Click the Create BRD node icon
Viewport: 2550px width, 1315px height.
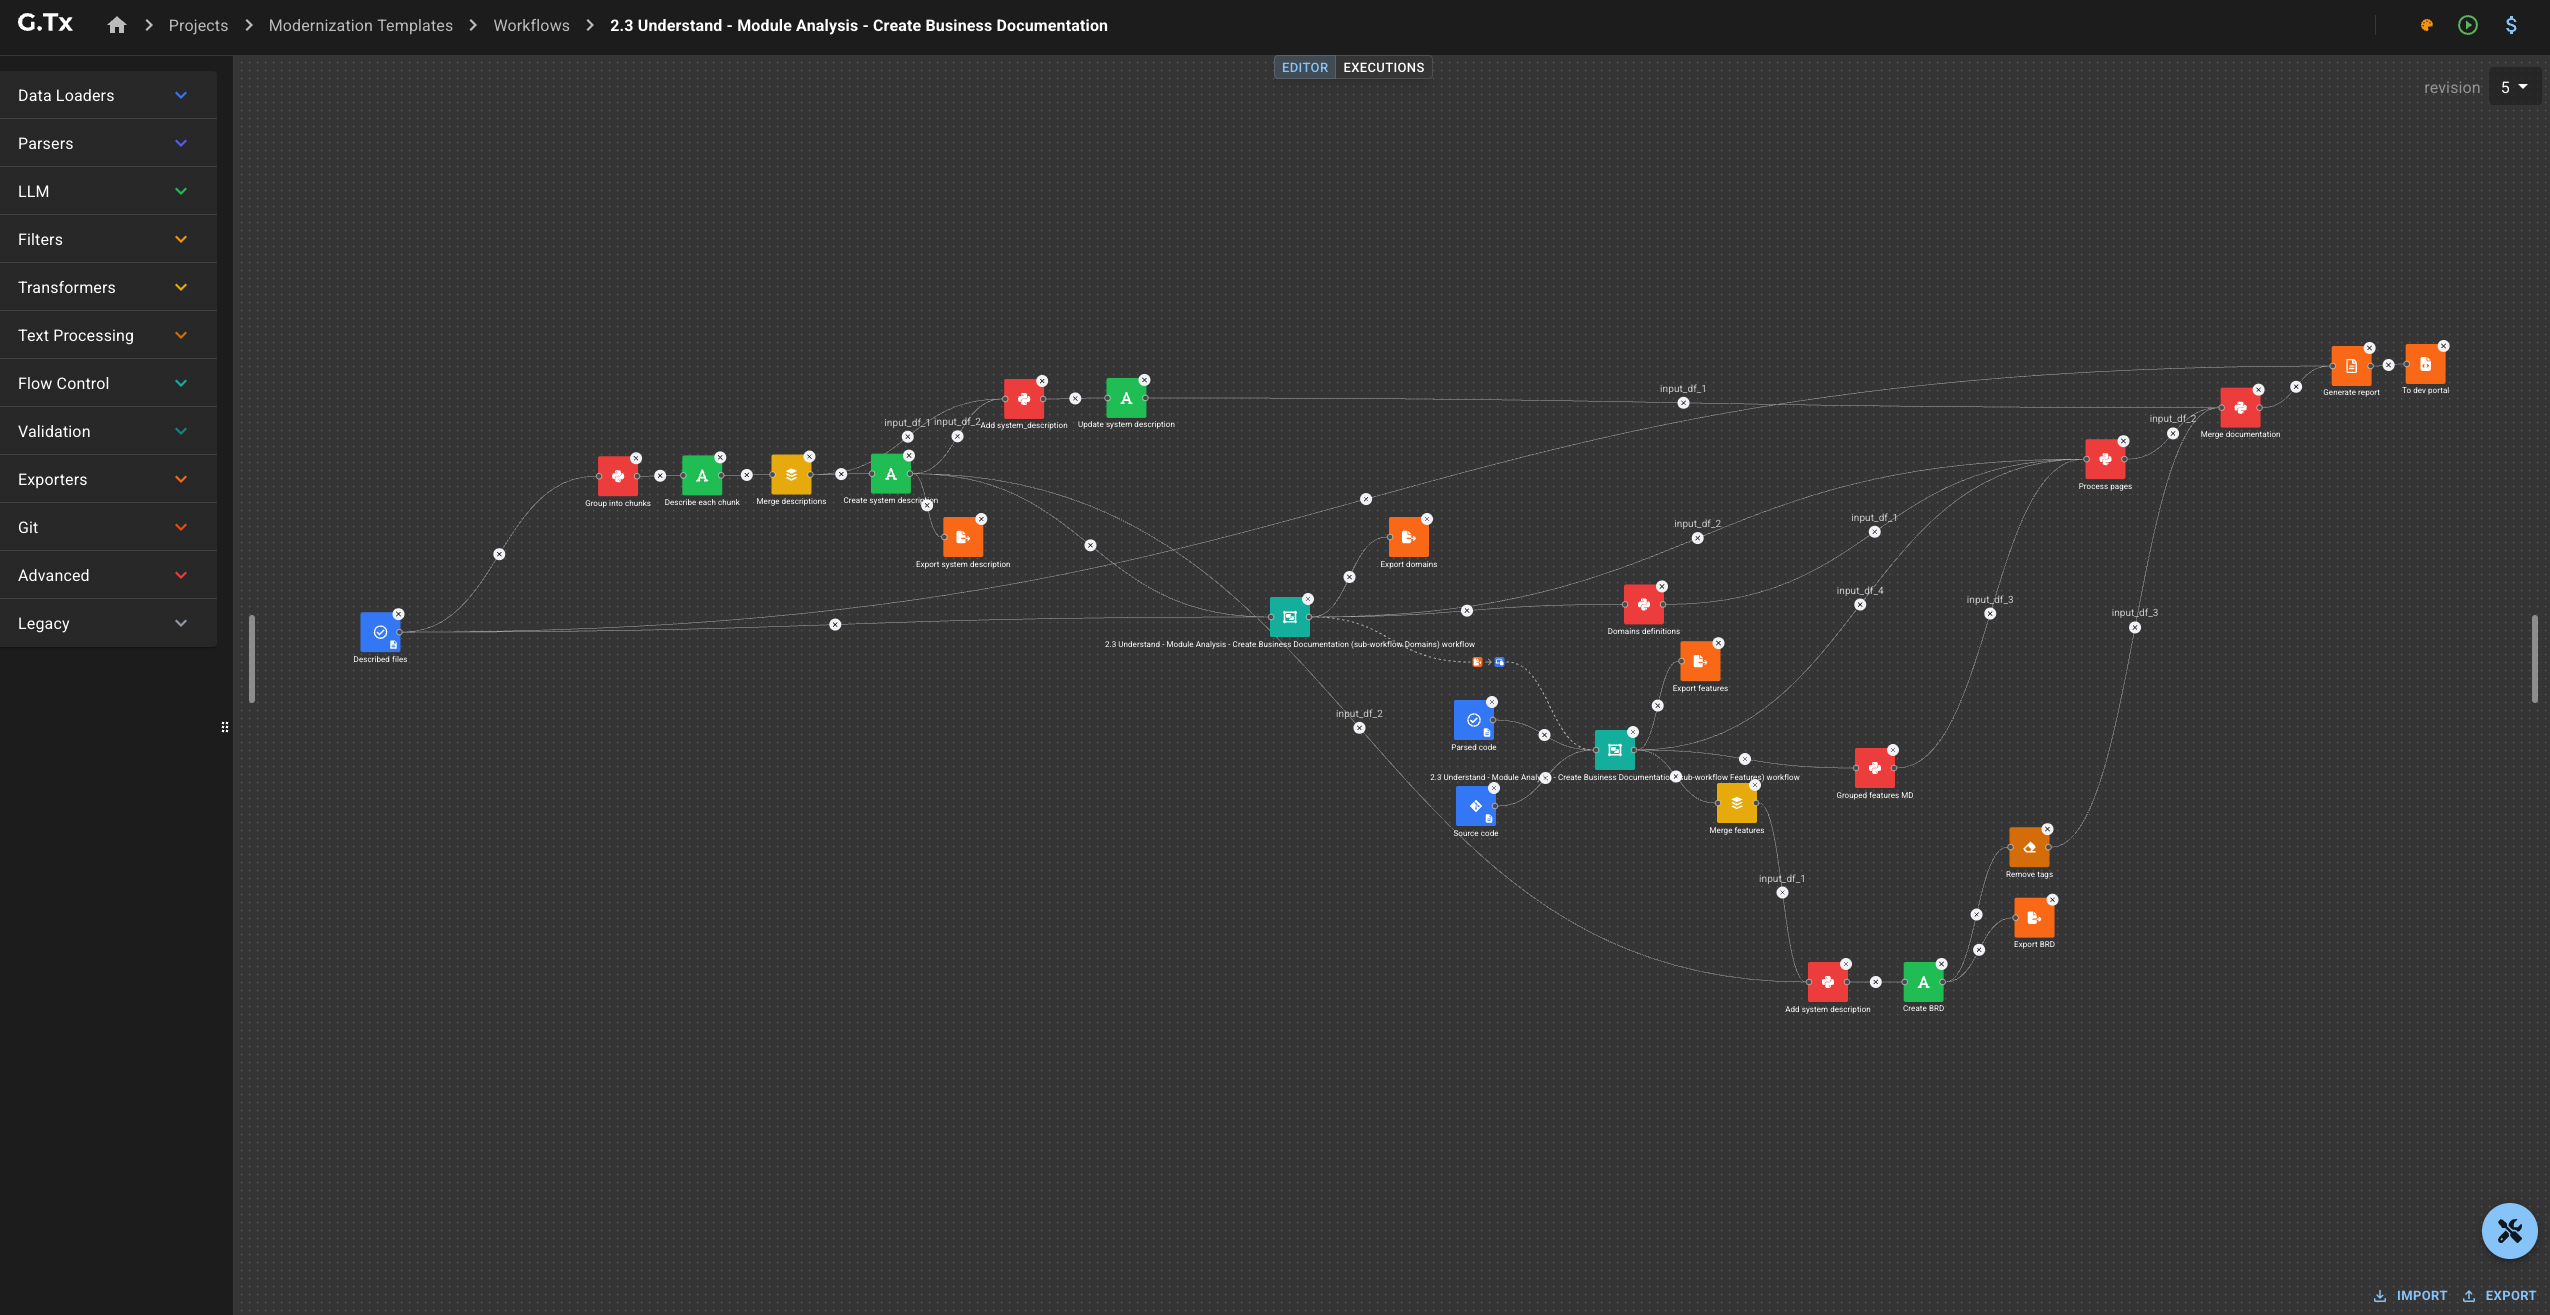coord(1923,982)
